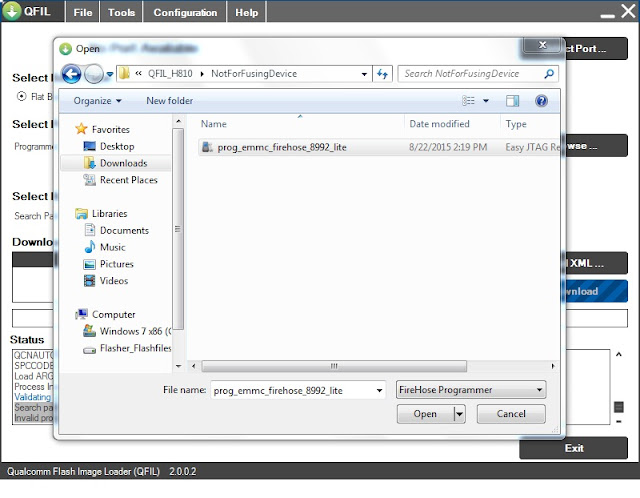Click the search magnifier icon
Viewport: 640px width, 498px height.
(x=549, y=74)
